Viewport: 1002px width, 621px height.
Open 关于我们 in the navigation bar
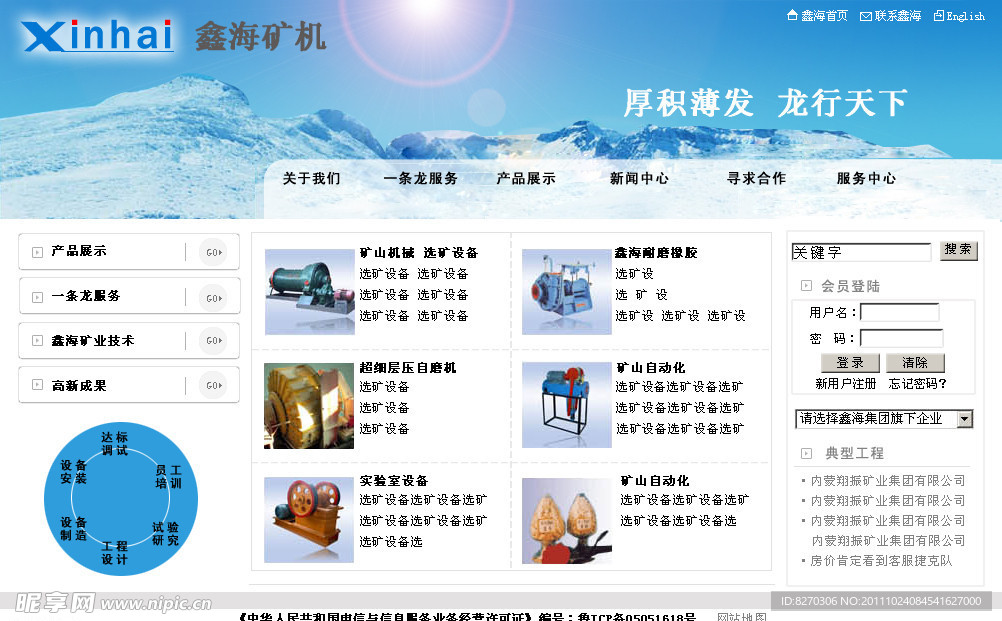(311, 178)
